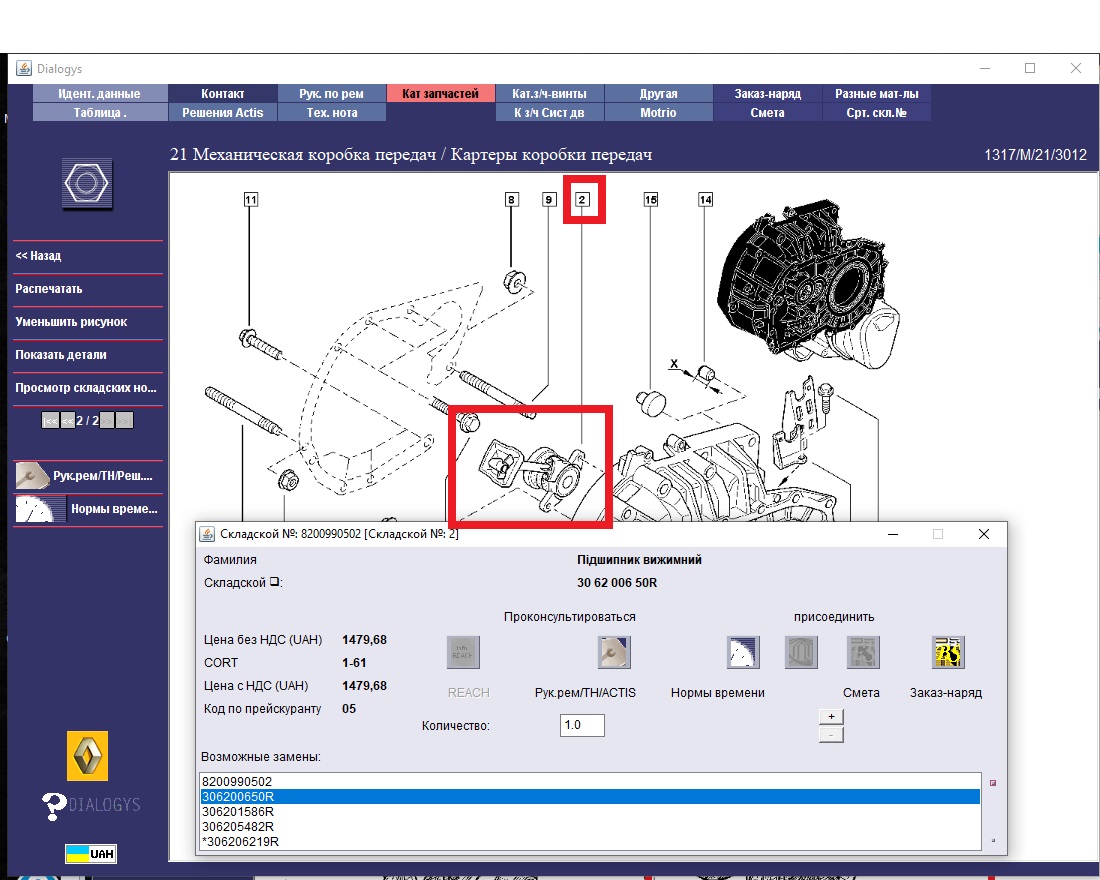1100x880 pixels.
Task: Click the stock number 30 62 006 50R
Action: (617, 582)
